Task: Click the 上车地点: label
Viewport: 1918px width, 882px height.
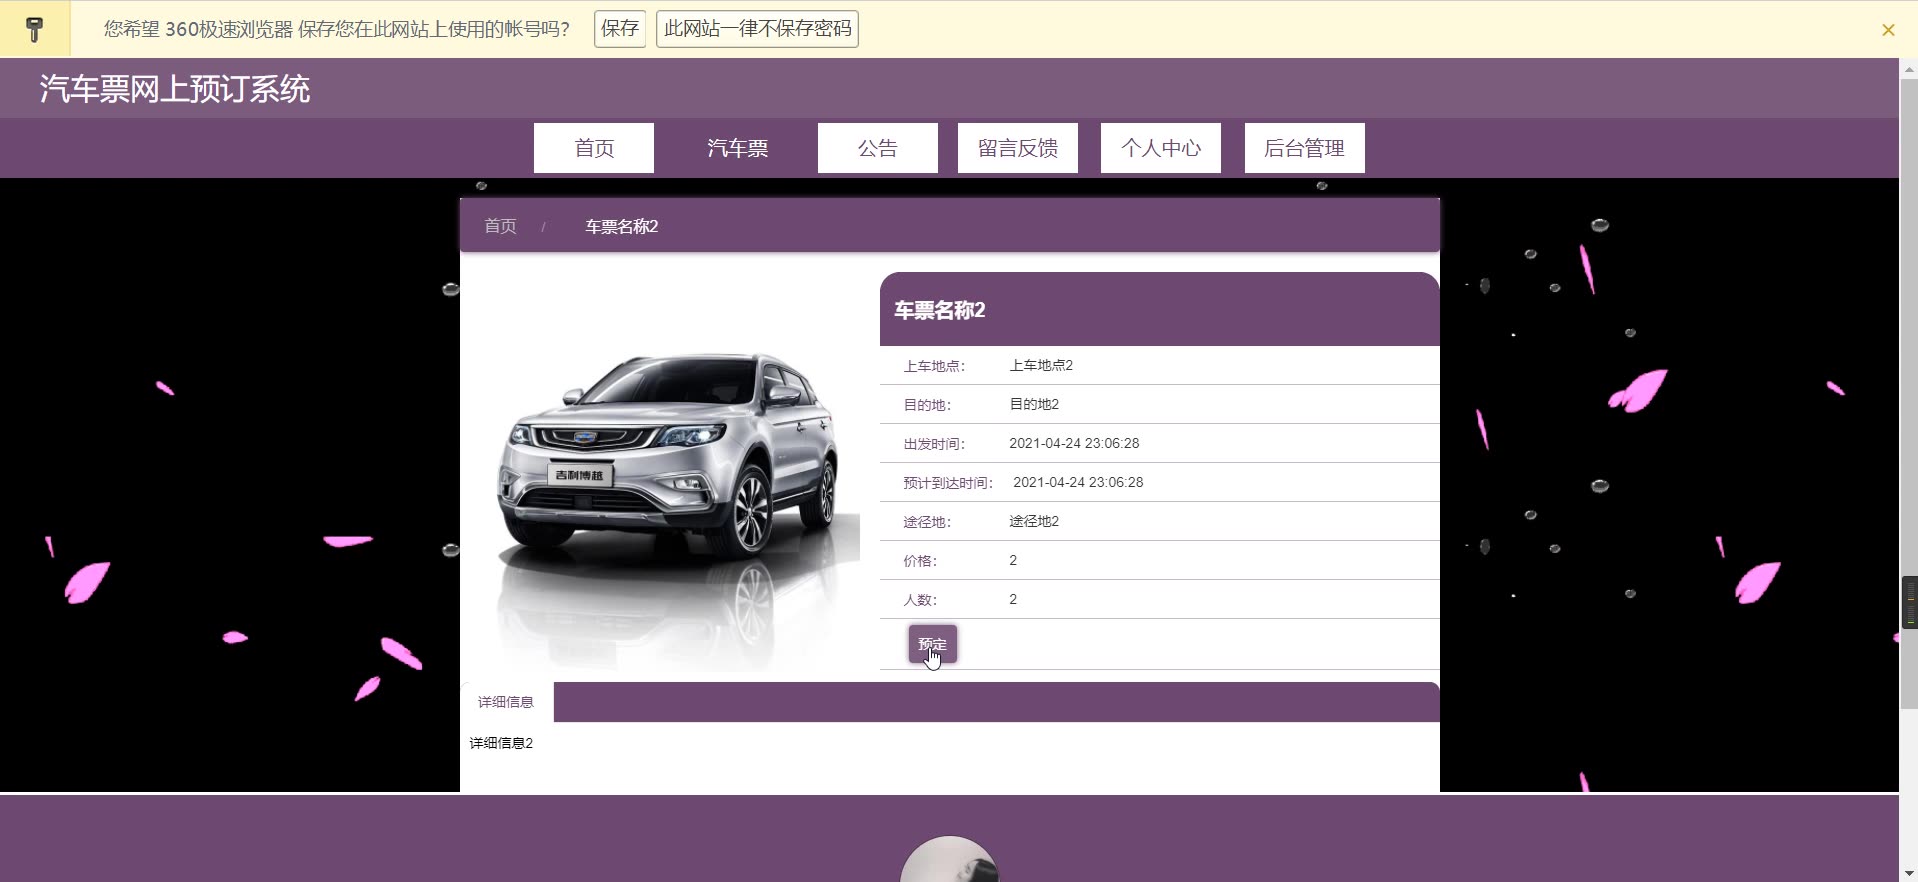Action: pyautogui.click(x=934, y=366)
